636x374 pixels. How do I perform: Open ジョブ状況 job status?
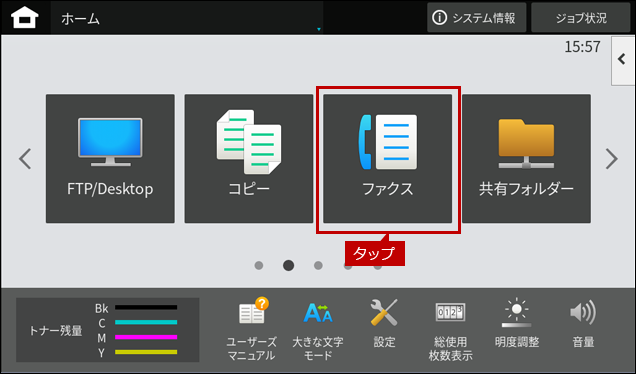click(581, 17)
